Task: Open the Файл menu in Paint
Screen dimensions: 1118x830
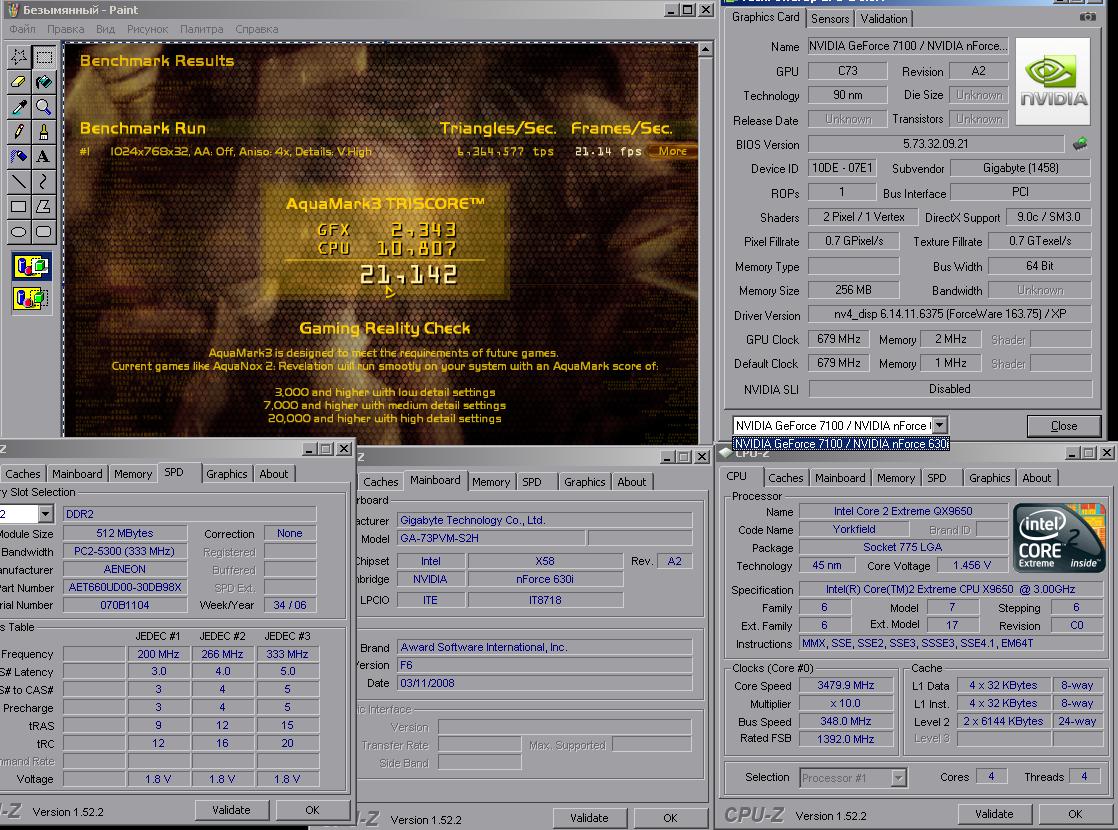Action: click(22, 29)
